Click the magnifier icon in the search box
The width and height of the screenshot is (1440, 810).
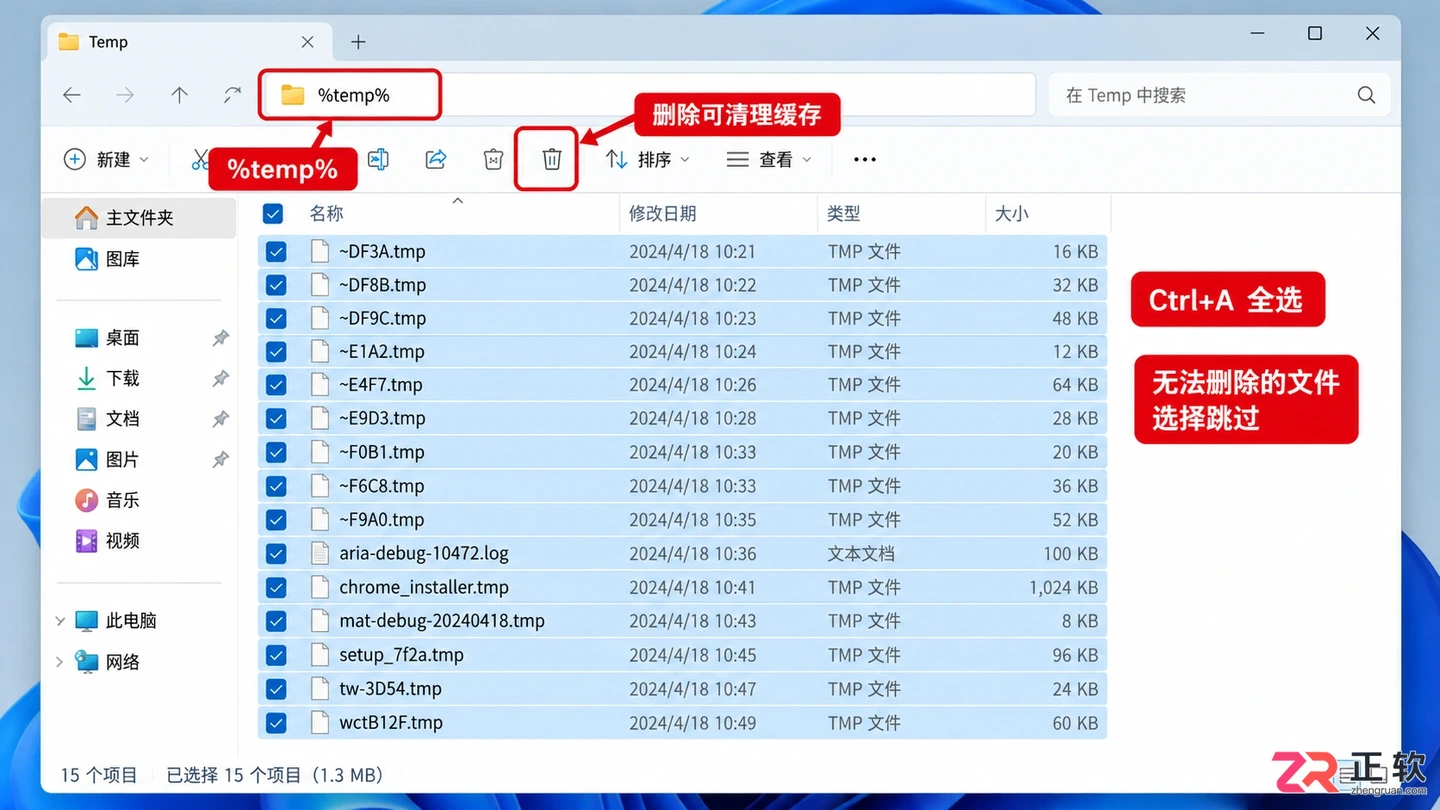[1366, 95]
